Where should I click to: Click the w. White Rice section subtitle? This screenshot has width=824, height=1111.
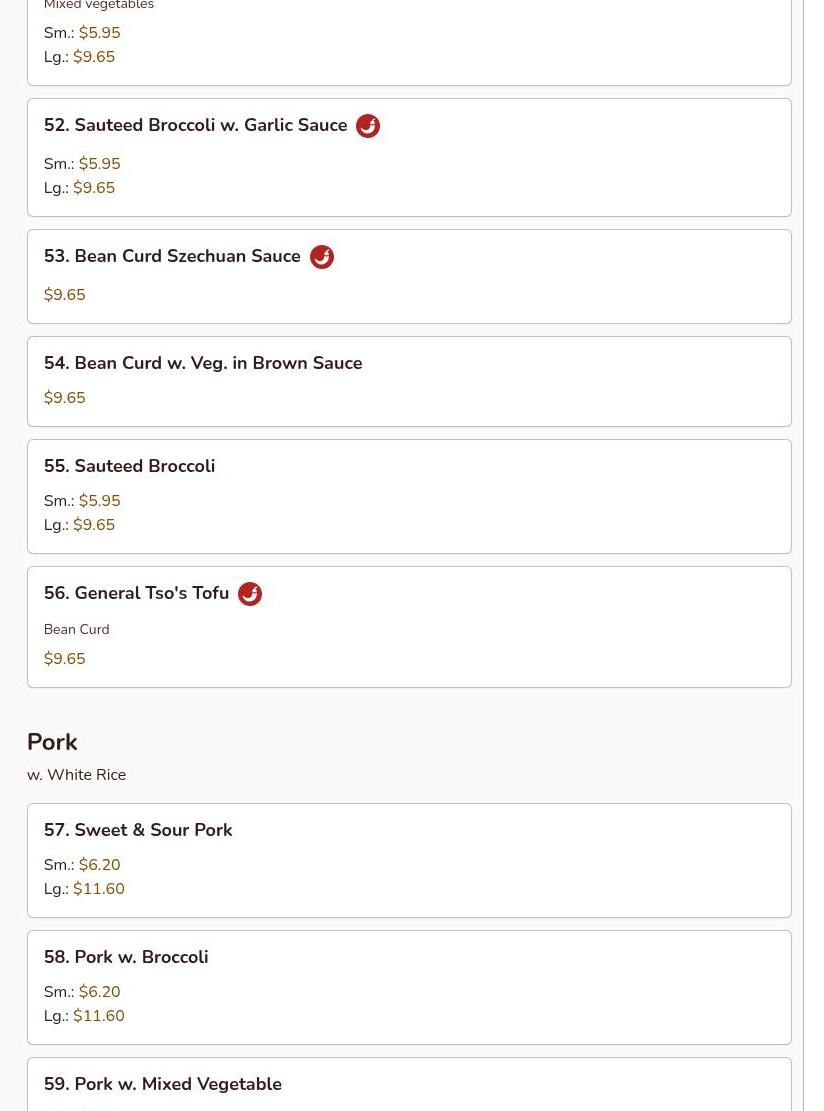[x=77, y=774]
